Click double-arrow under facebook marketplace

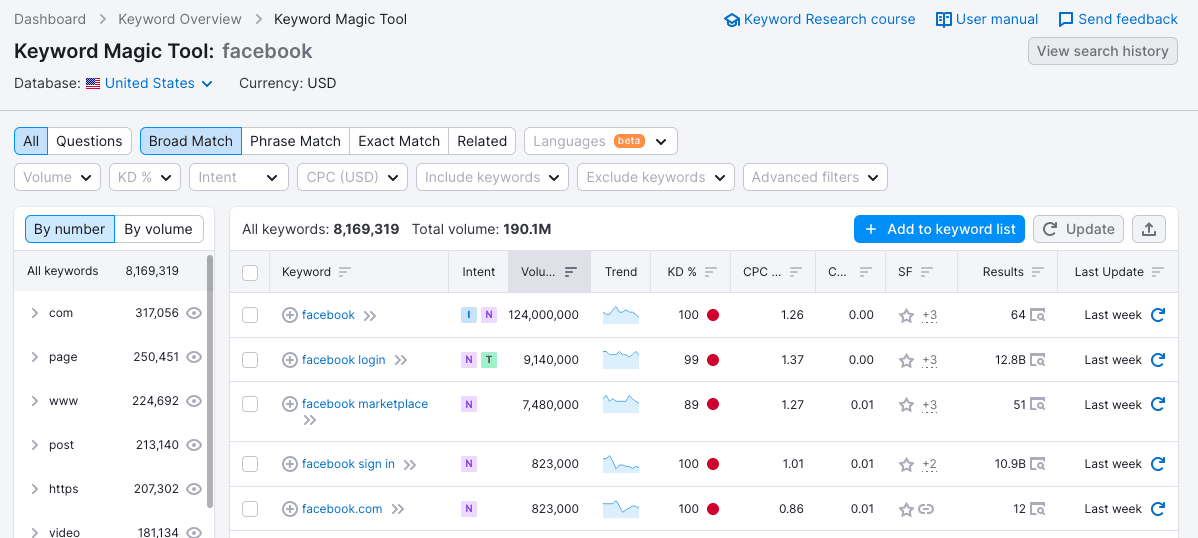tap(309, 420)
